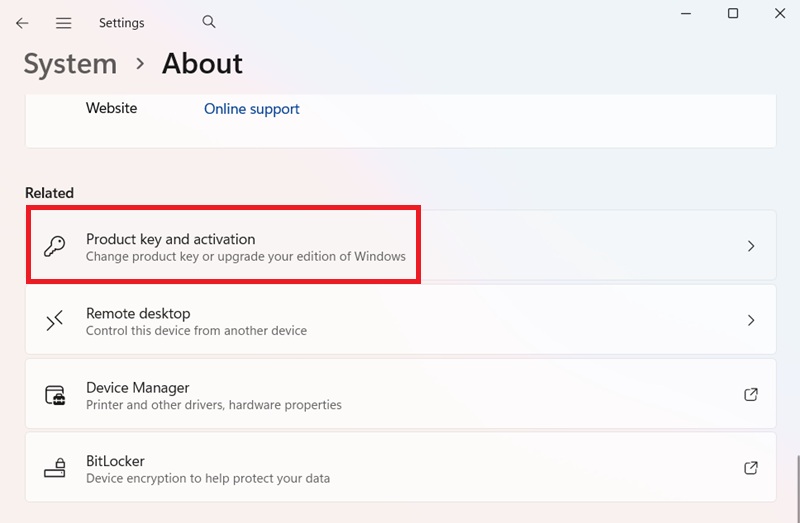Open Product key and activation settings
The width and height of the screenshot is (800, 523).
point(170,239)
